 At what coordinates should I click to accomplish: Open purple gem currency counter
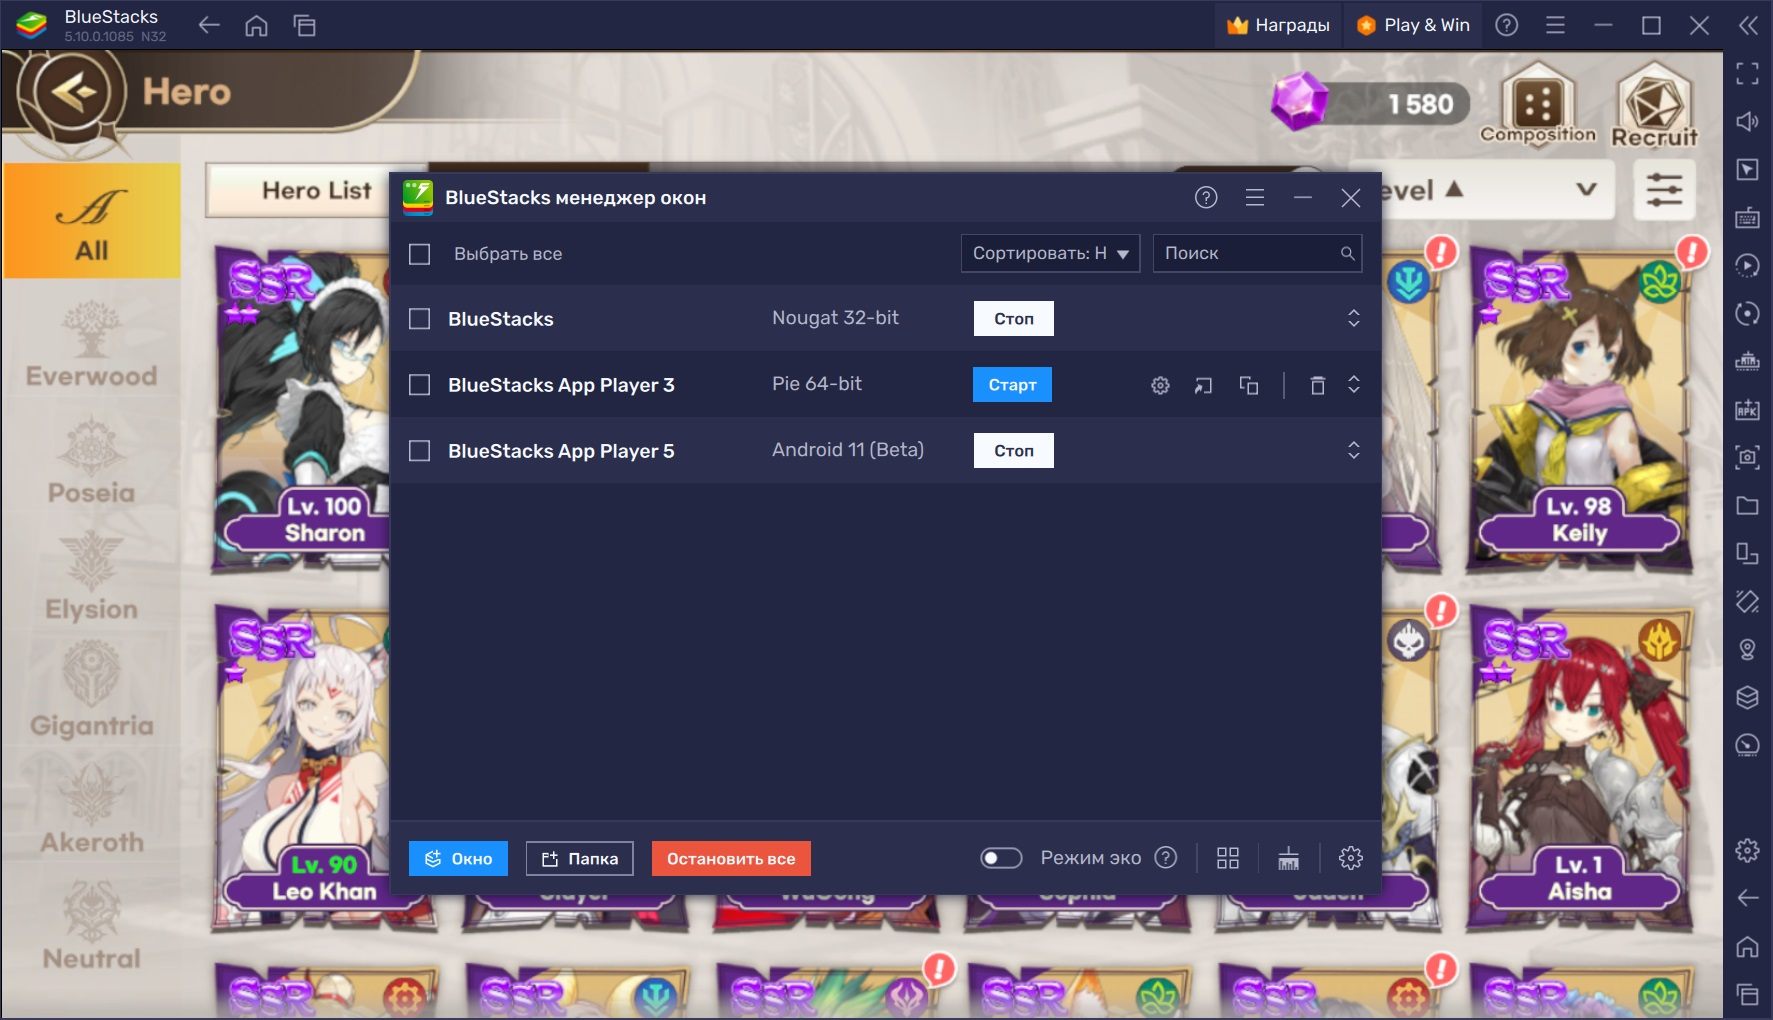1370,103
